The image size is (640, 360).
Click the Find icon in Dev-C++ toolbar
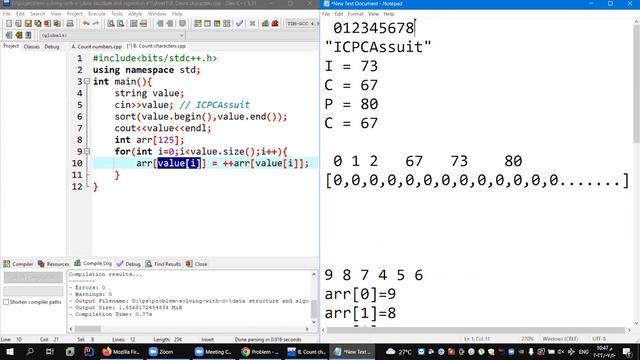[x=111, y=24]
